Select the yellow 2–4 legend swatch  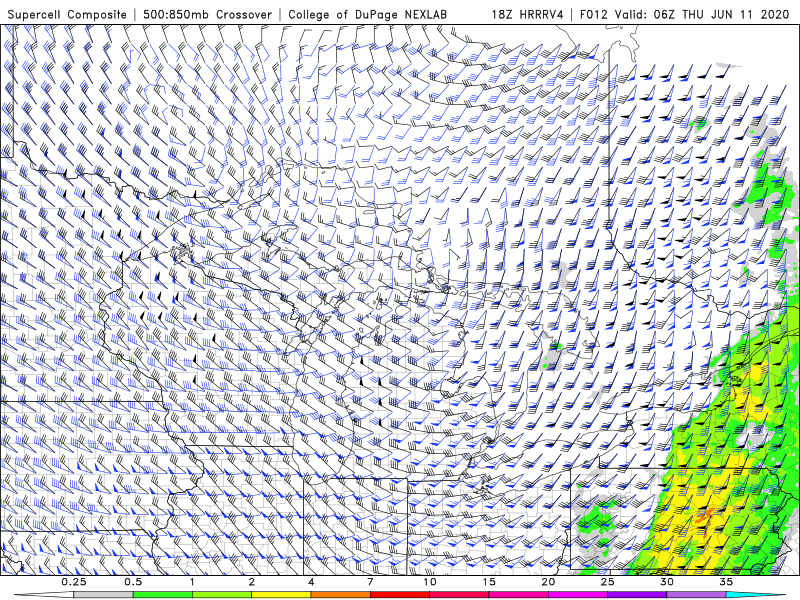pyautogui.click(x=281, y=595)
